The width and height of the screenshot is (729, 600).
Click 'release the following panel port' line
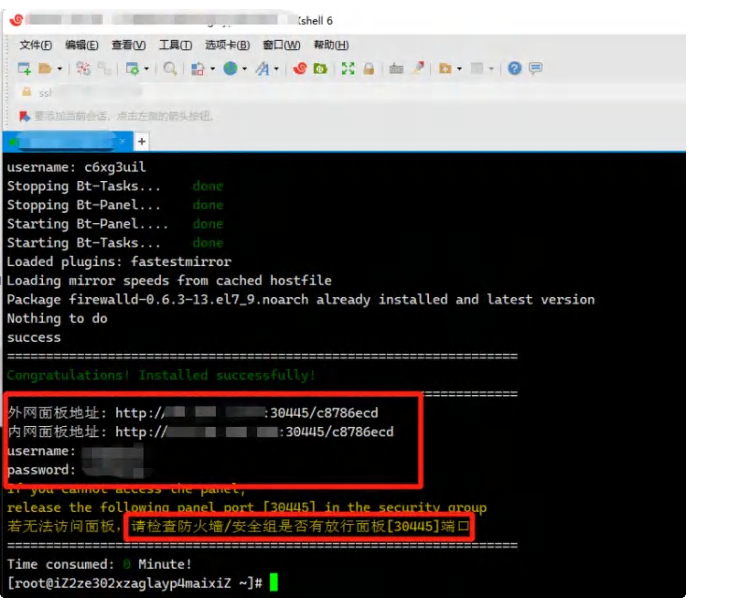247,508
